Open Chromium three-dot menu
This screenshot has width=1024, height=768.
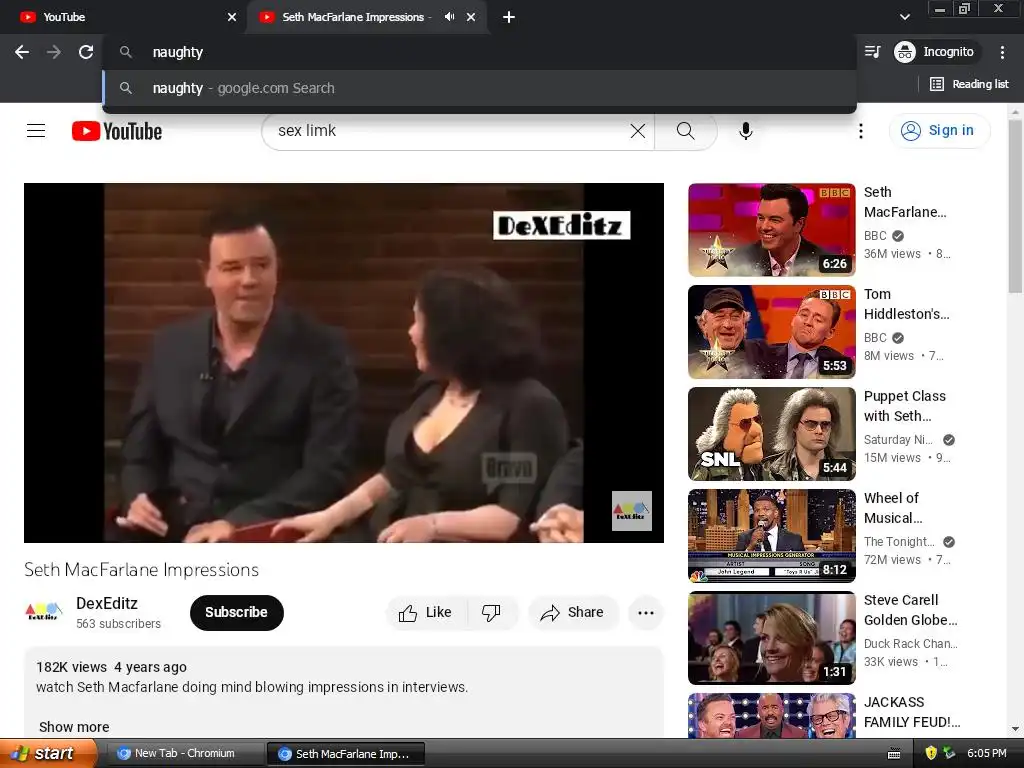click(1002, 52)
